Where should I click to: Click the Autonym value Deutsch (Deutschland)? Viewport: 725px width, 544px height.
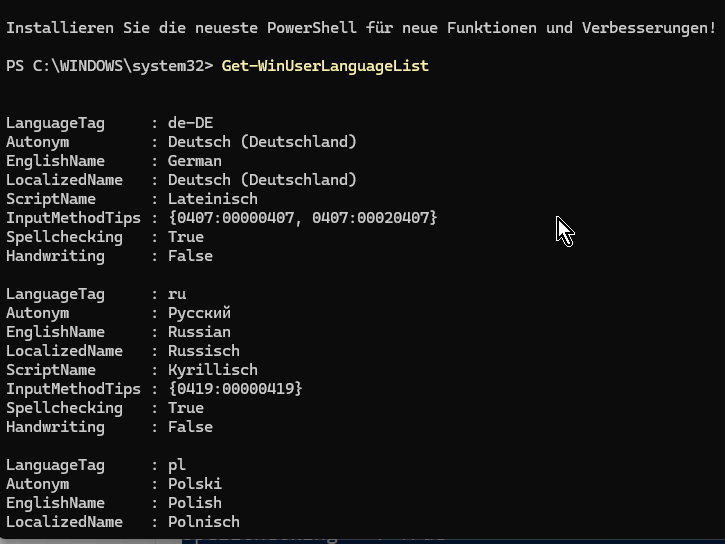click(262, 142)
